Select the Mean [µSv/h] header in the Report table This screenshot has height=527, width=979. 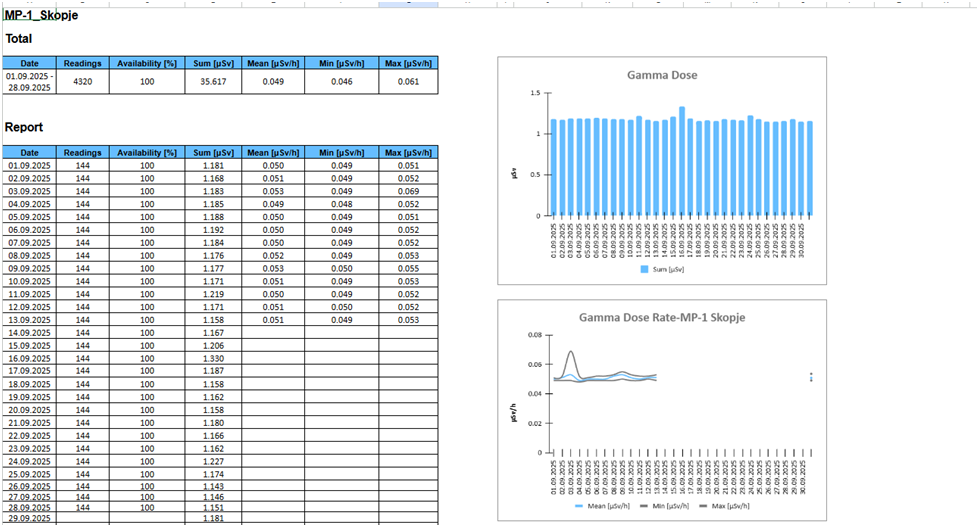(x=273, y=152)
